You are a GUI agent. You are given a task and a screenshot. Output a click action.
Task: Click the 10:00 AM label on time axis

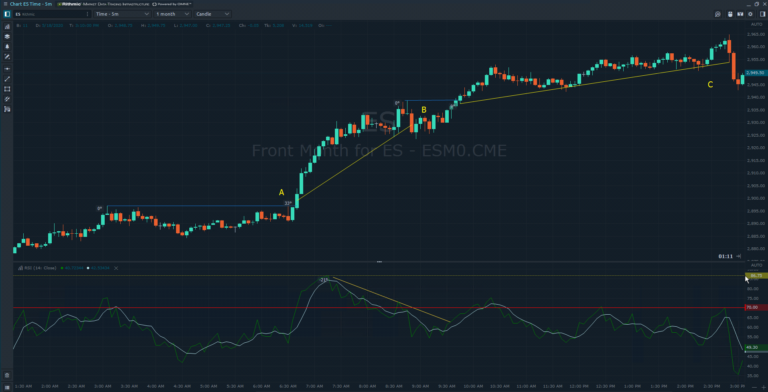pos(473,386)
